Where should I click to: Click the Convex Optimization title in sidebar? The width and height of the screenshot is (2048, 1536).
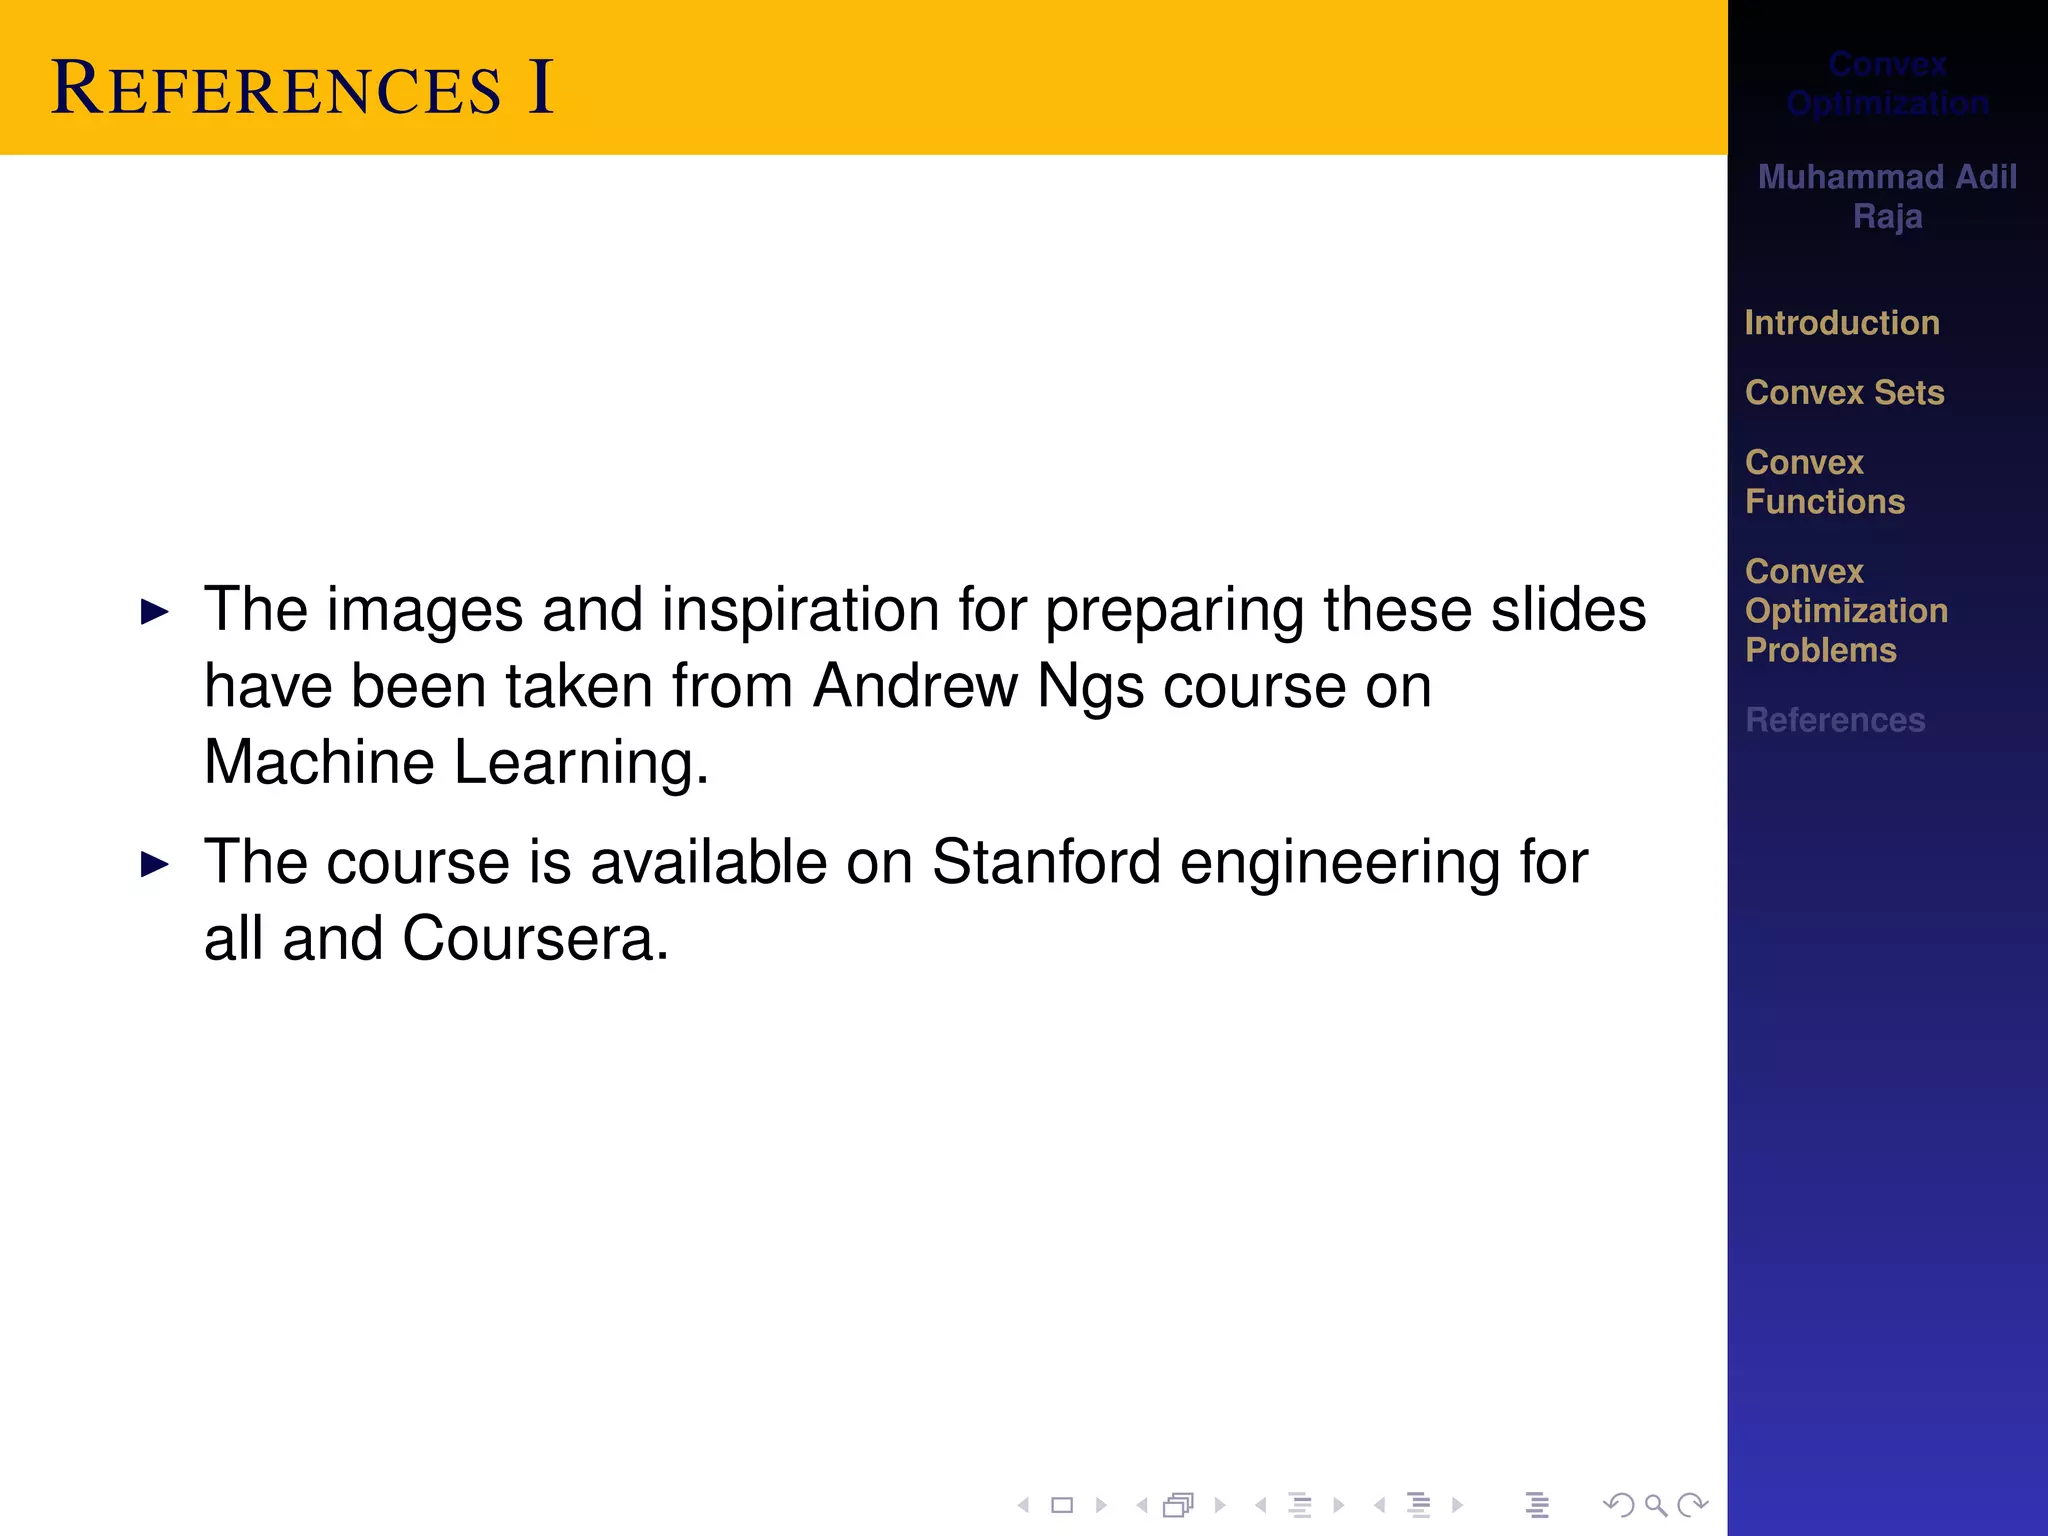(1887, 84)
